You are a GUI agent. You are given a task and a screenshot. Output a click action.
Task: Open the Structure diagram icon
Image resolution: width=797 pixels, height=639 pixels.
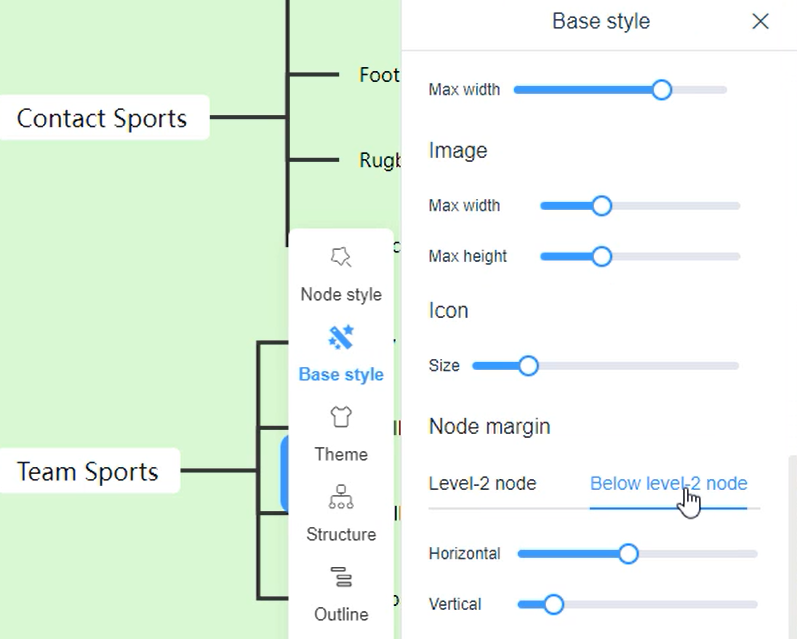click(341, 497)
